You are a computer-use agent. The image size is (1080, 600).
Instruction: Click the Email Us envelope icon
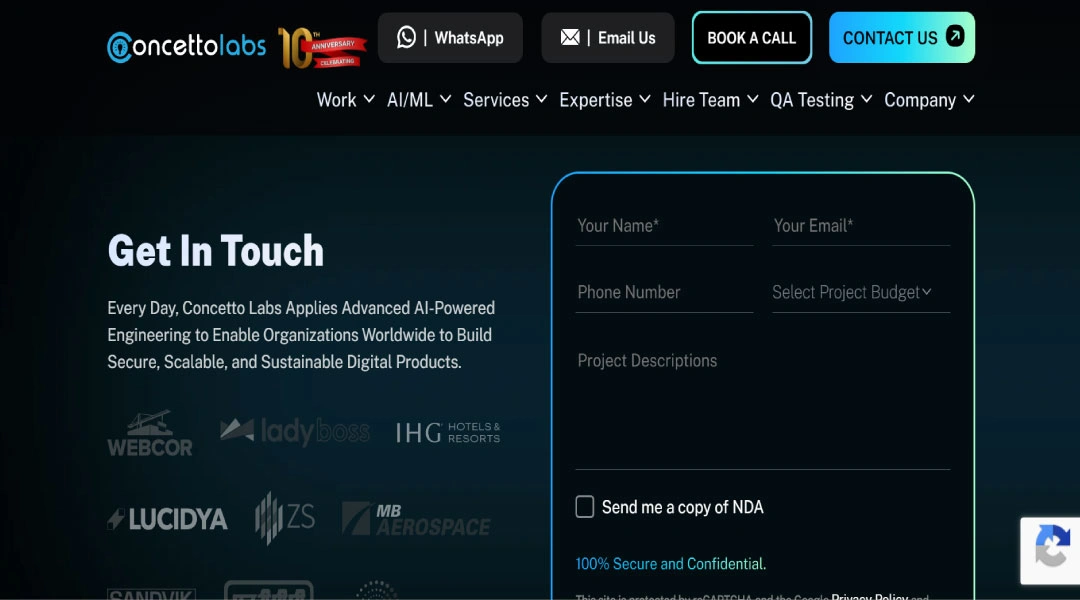[570, 38]
